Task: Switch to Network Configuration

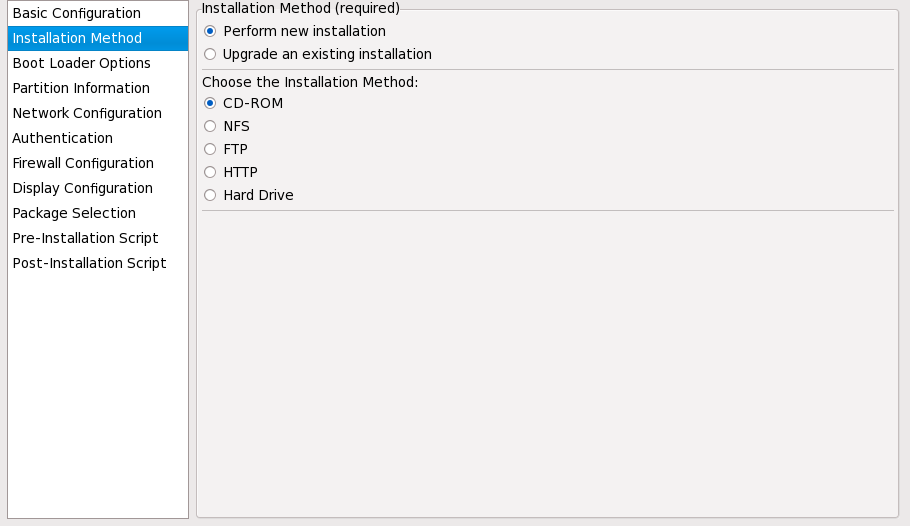Action: [87, 114]
